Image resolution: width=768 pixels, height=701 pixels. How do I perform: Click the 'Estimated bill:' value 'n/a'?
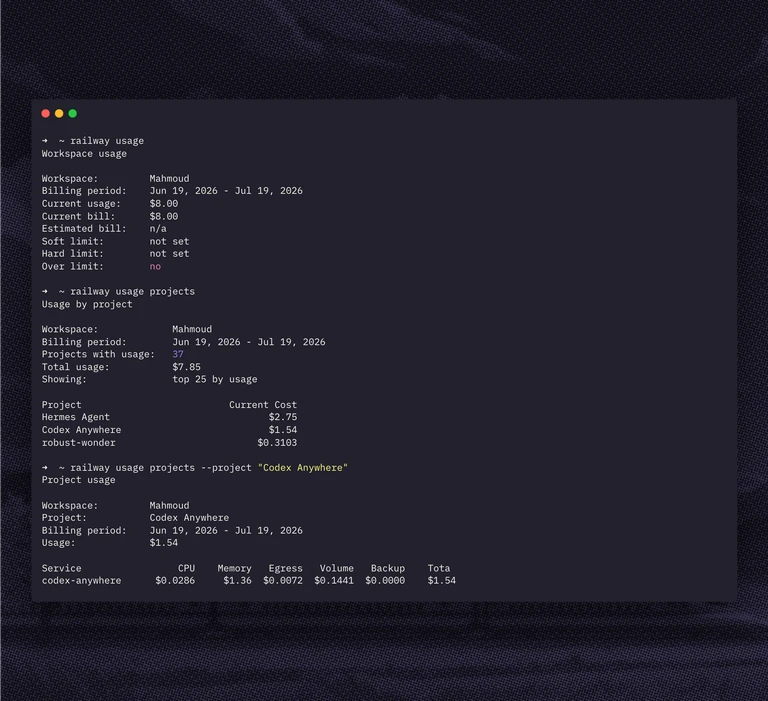click(158, 229)
